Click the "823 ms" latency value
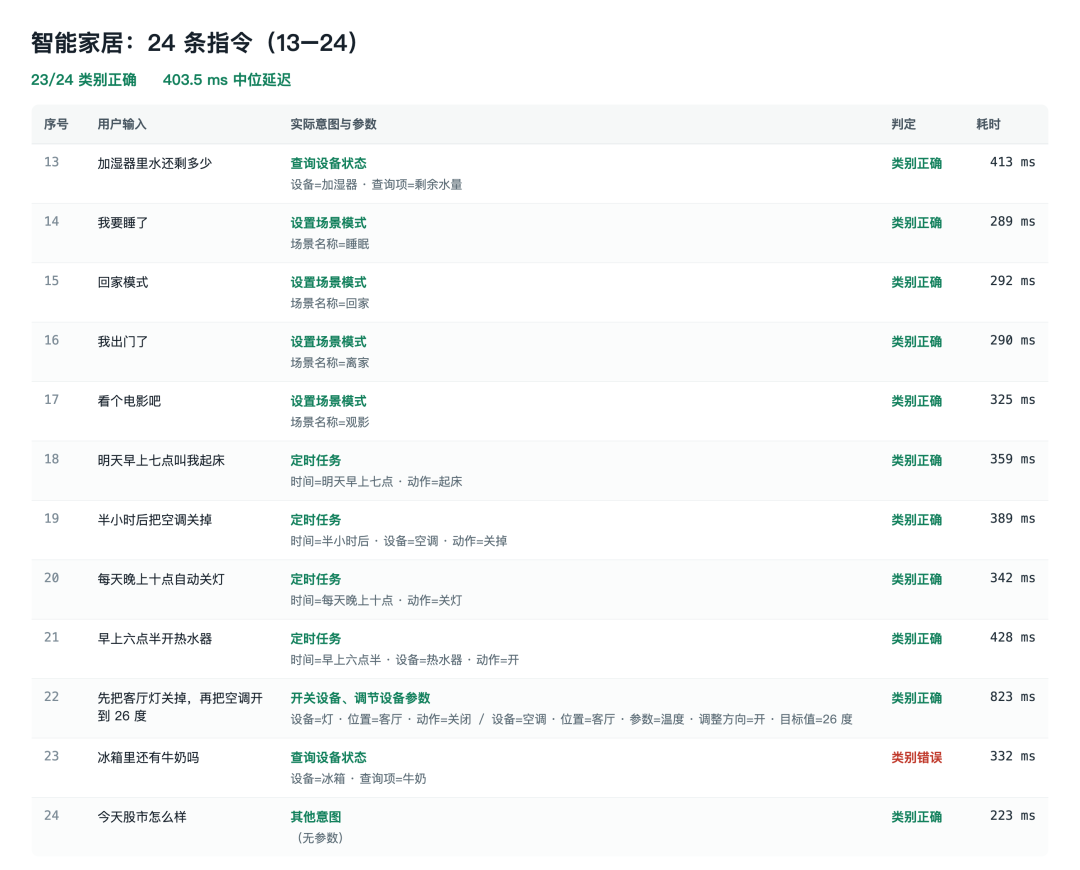This screenshot has width=1080, height=870. [x=1012, y=697]
